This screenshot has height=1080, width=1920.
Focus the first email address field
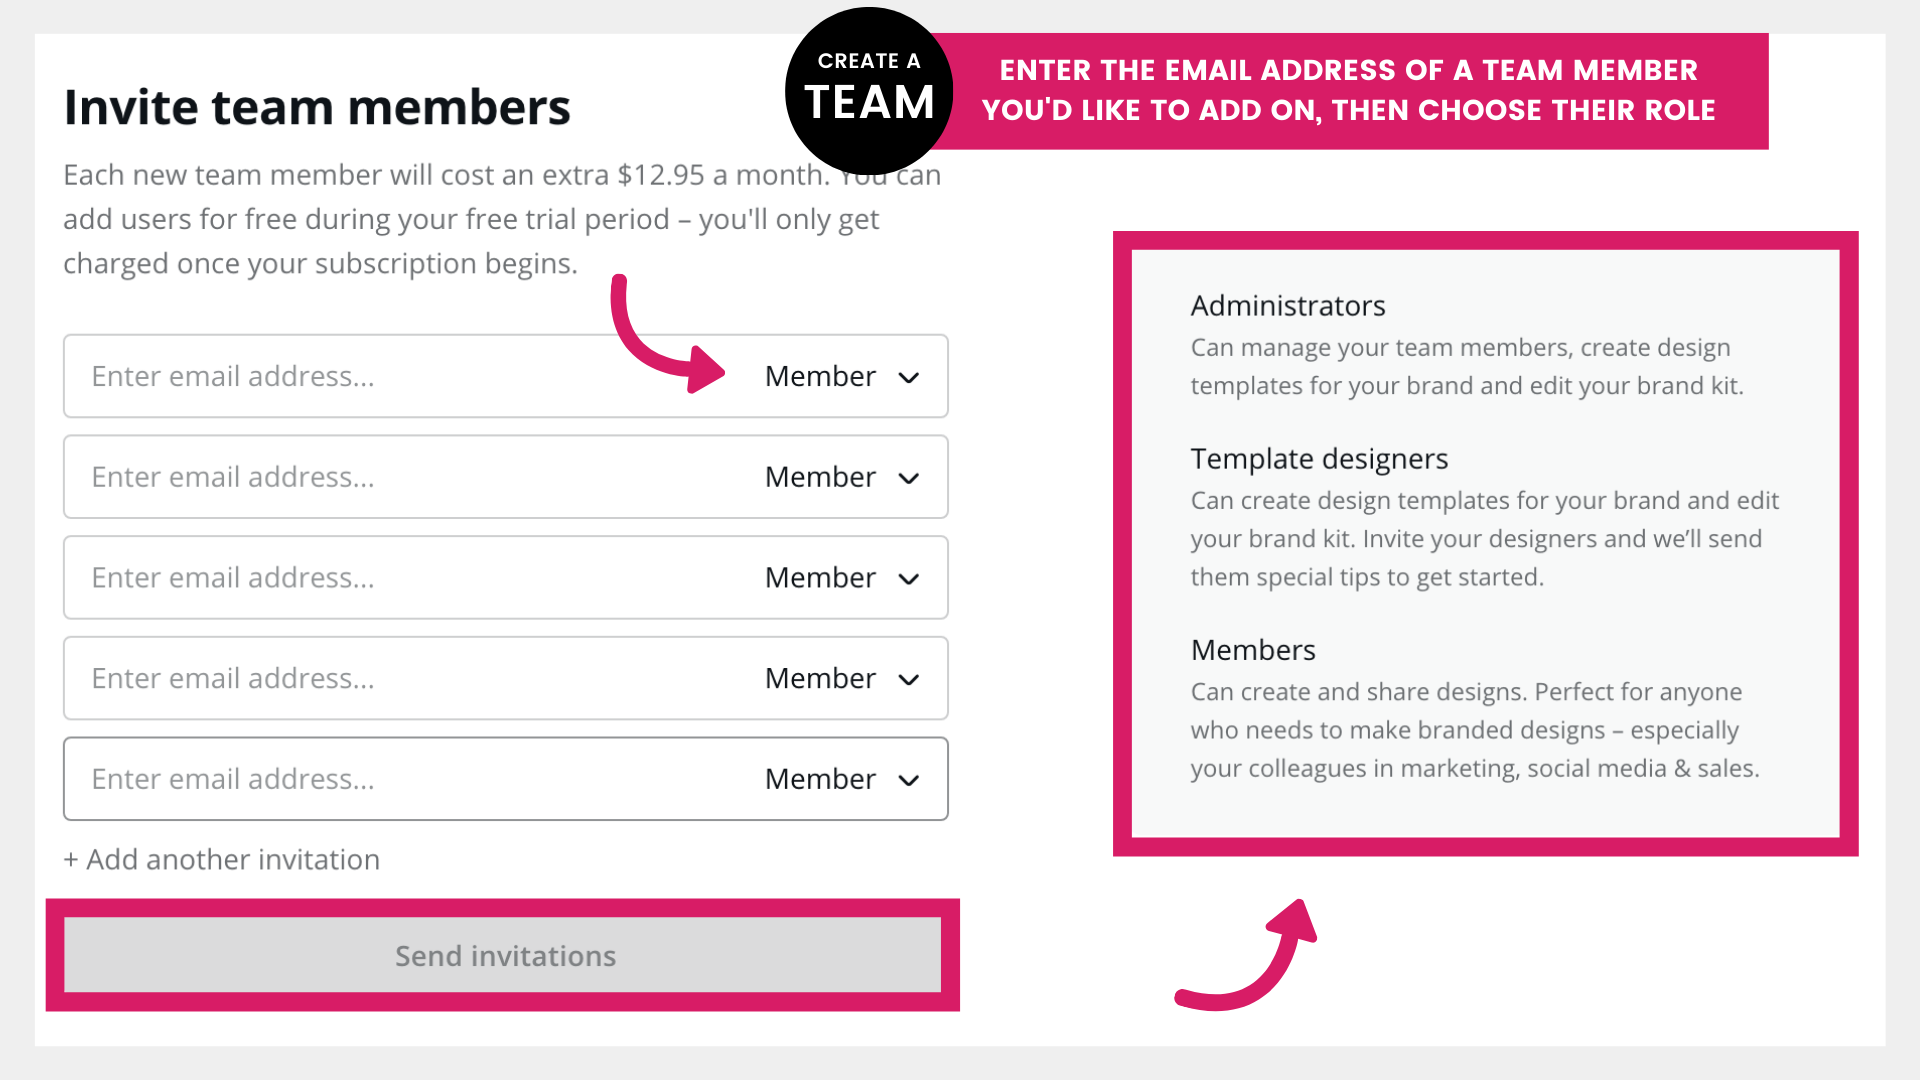(400, 376)
